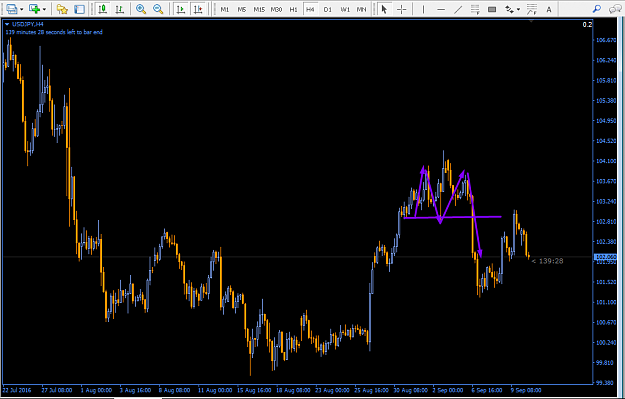The image size is (625, 399).
Task: Switch to candlestick chart type
Action: [x=103, y=9]
